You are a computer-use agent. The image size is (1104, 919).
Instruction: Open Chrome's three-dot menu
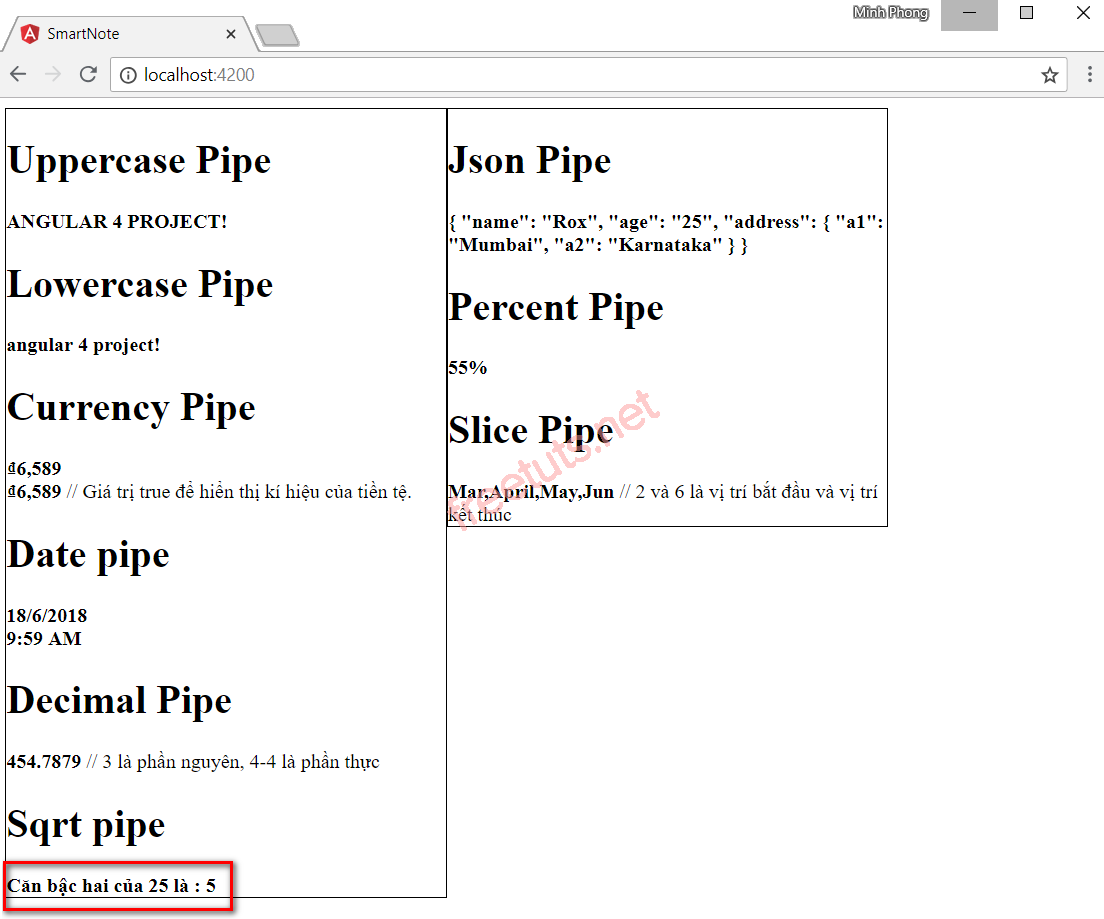point(1090,74)
